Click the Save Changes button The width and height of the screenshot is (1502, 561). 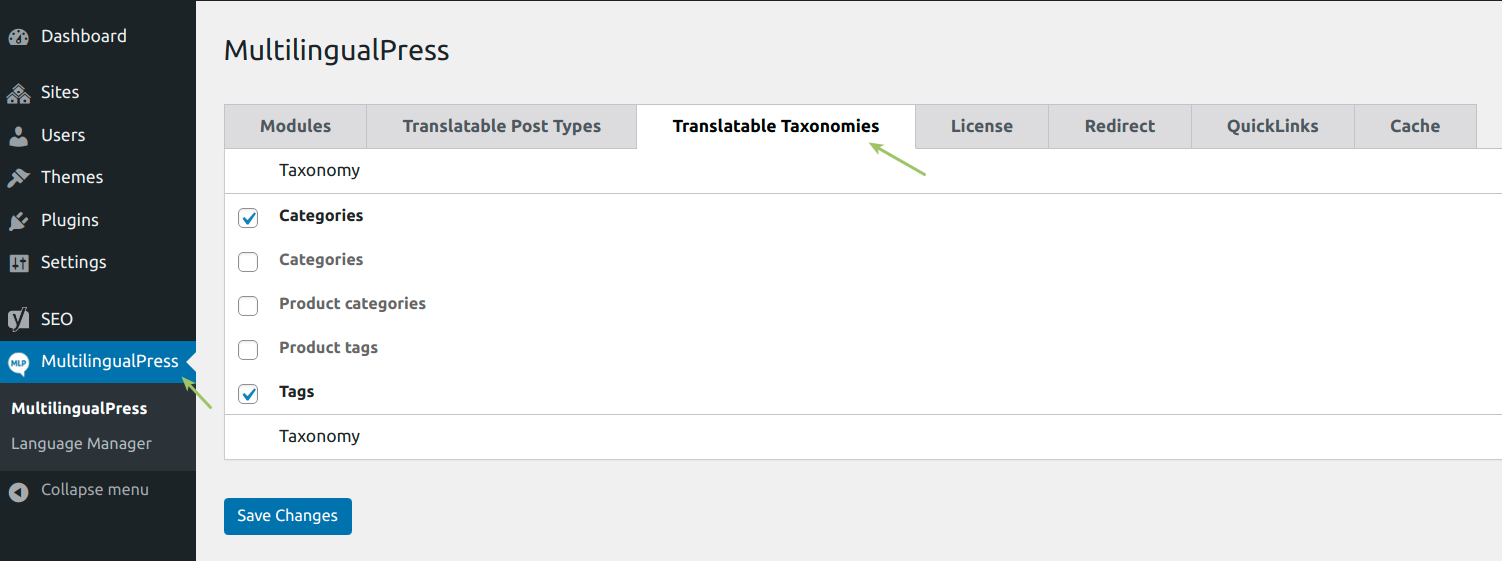[x=287, y=516]
